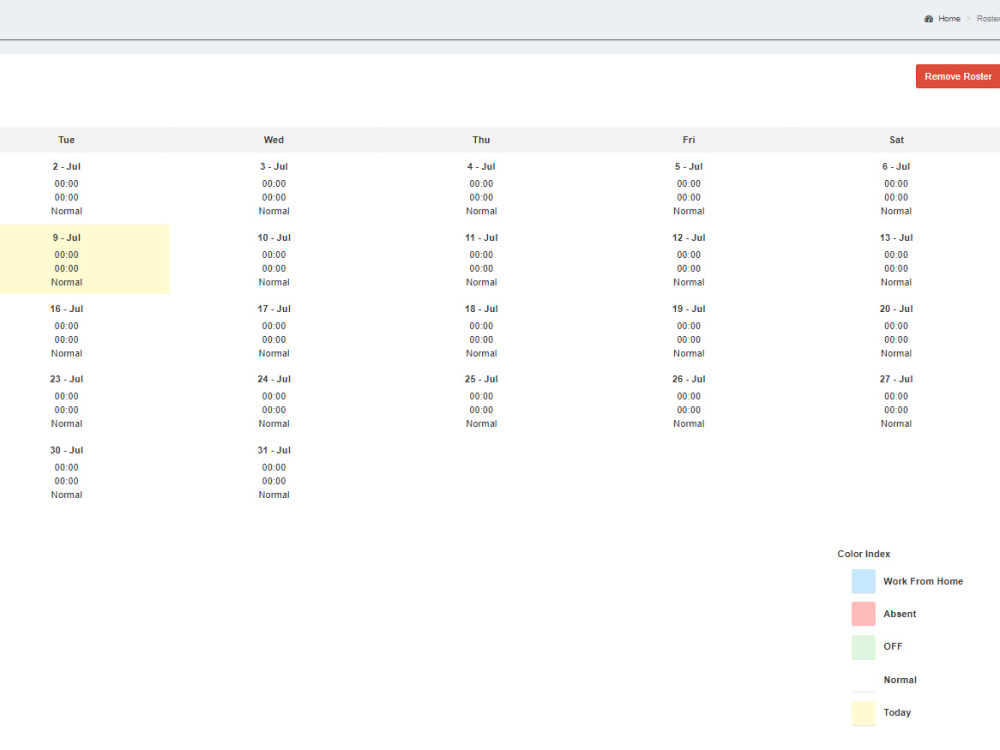Click the Normal status under 26 - Jul

point(689,423)
